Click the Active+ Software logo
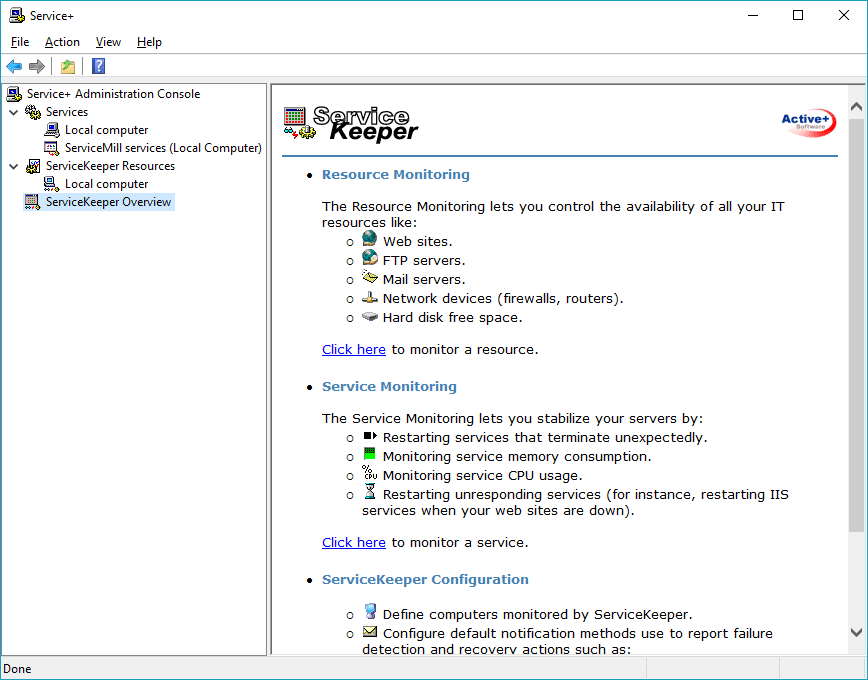This screenshot has width=868, height=680. click(808, 122)
